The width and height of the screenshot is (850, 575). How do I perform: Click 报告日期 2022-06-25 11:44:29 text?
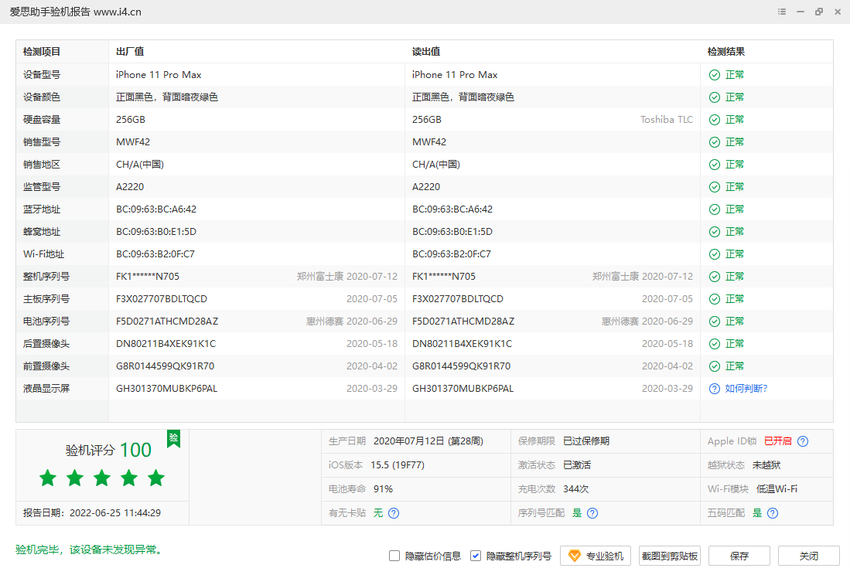point(92,513)
